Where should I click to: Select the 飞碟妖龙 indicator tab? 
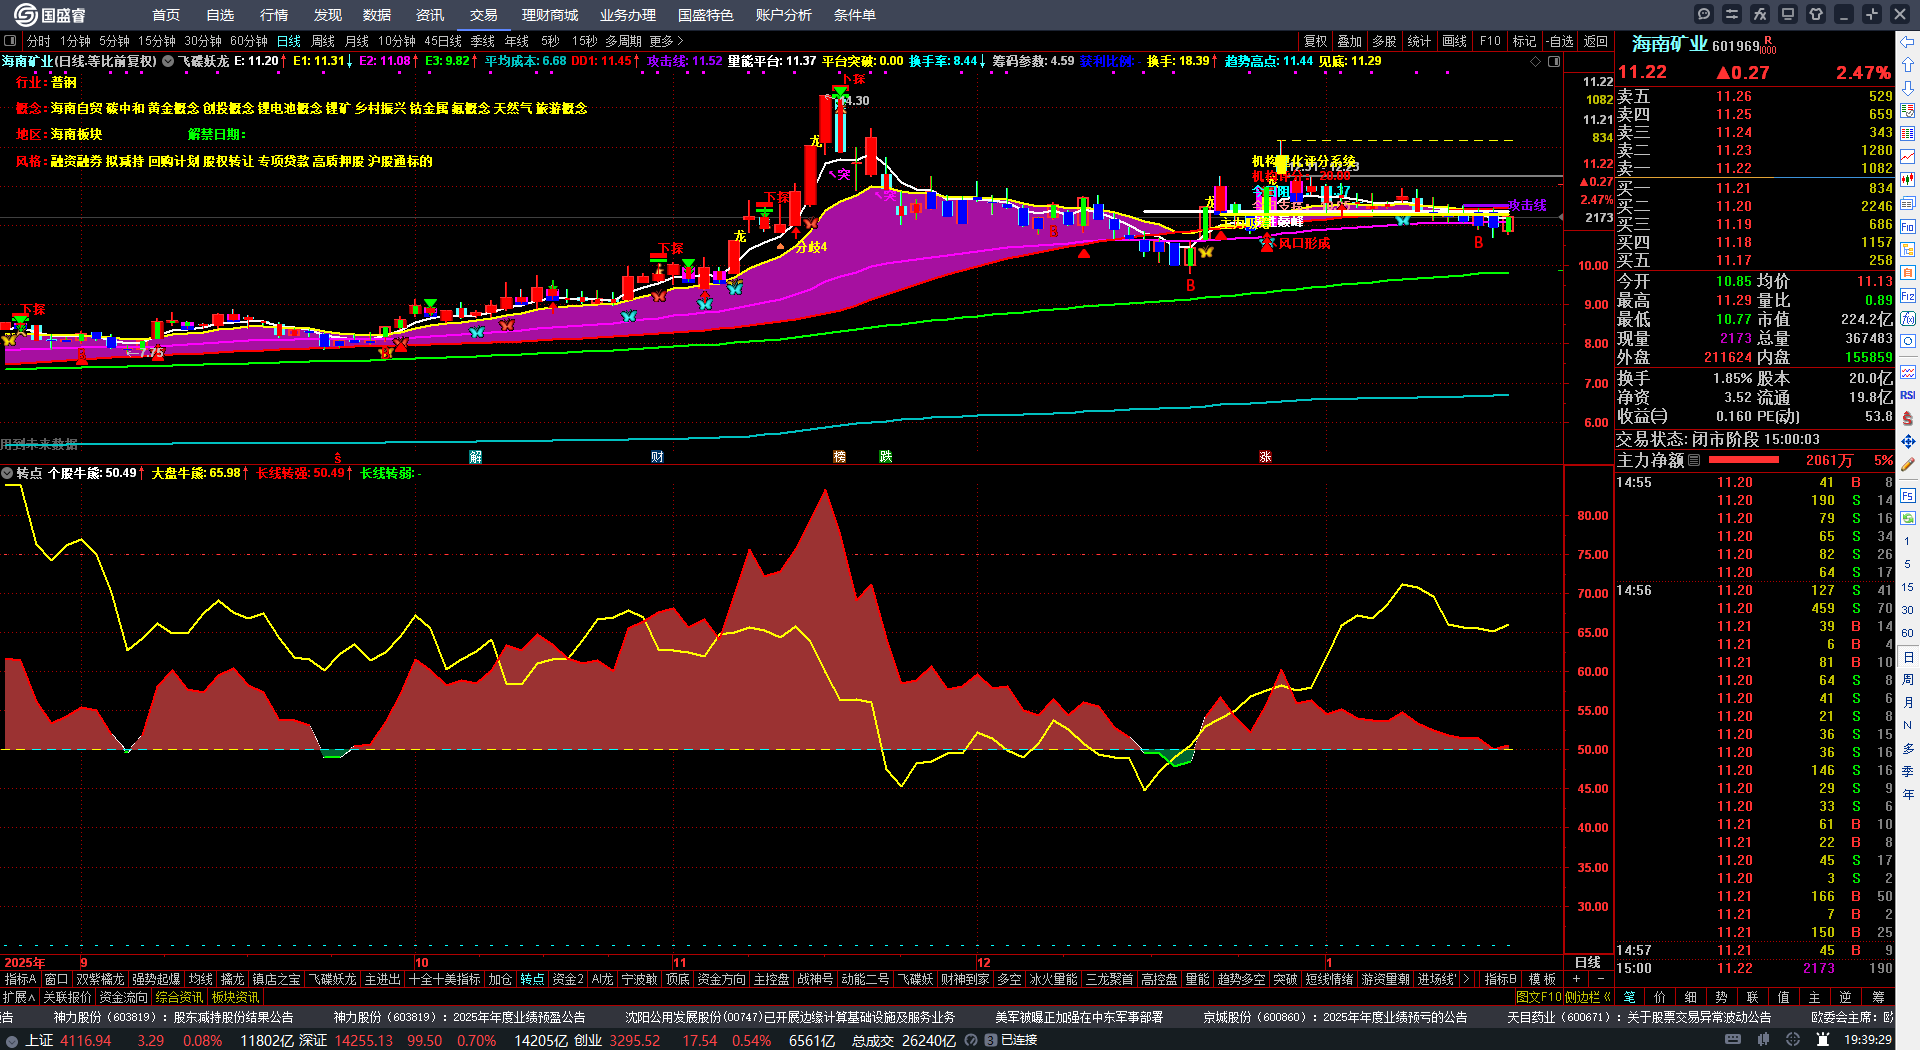(332, 979)
